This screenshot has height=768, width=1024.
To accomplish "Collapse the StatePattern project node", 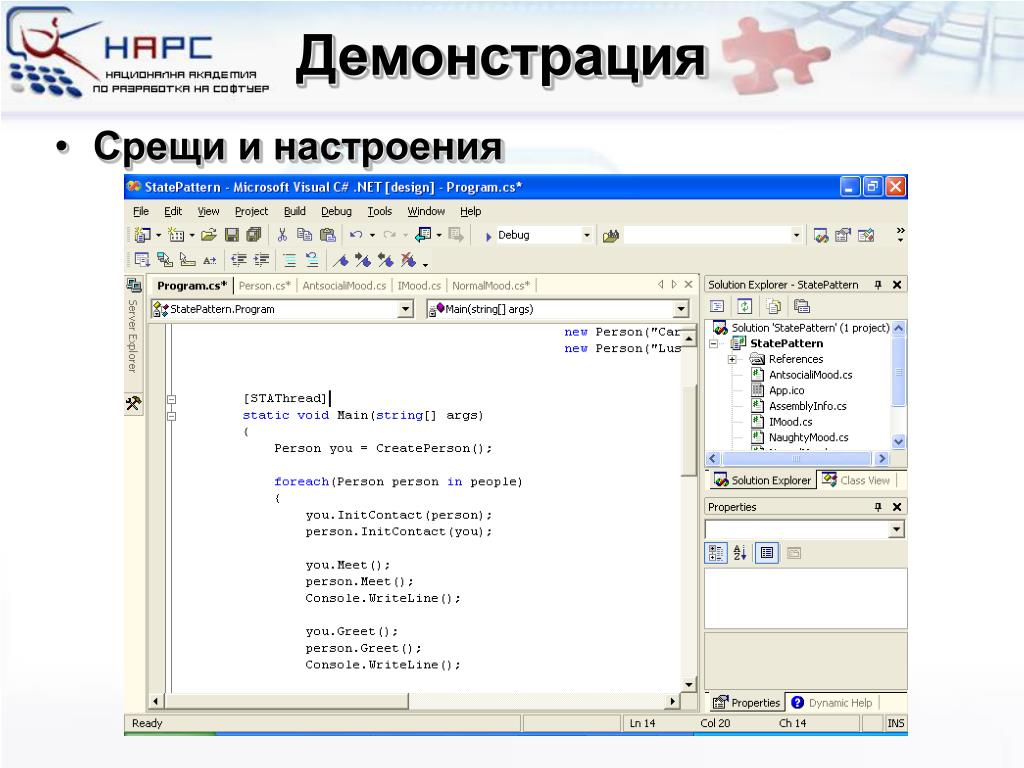I will pyautogui.click(x=714, y=344).
